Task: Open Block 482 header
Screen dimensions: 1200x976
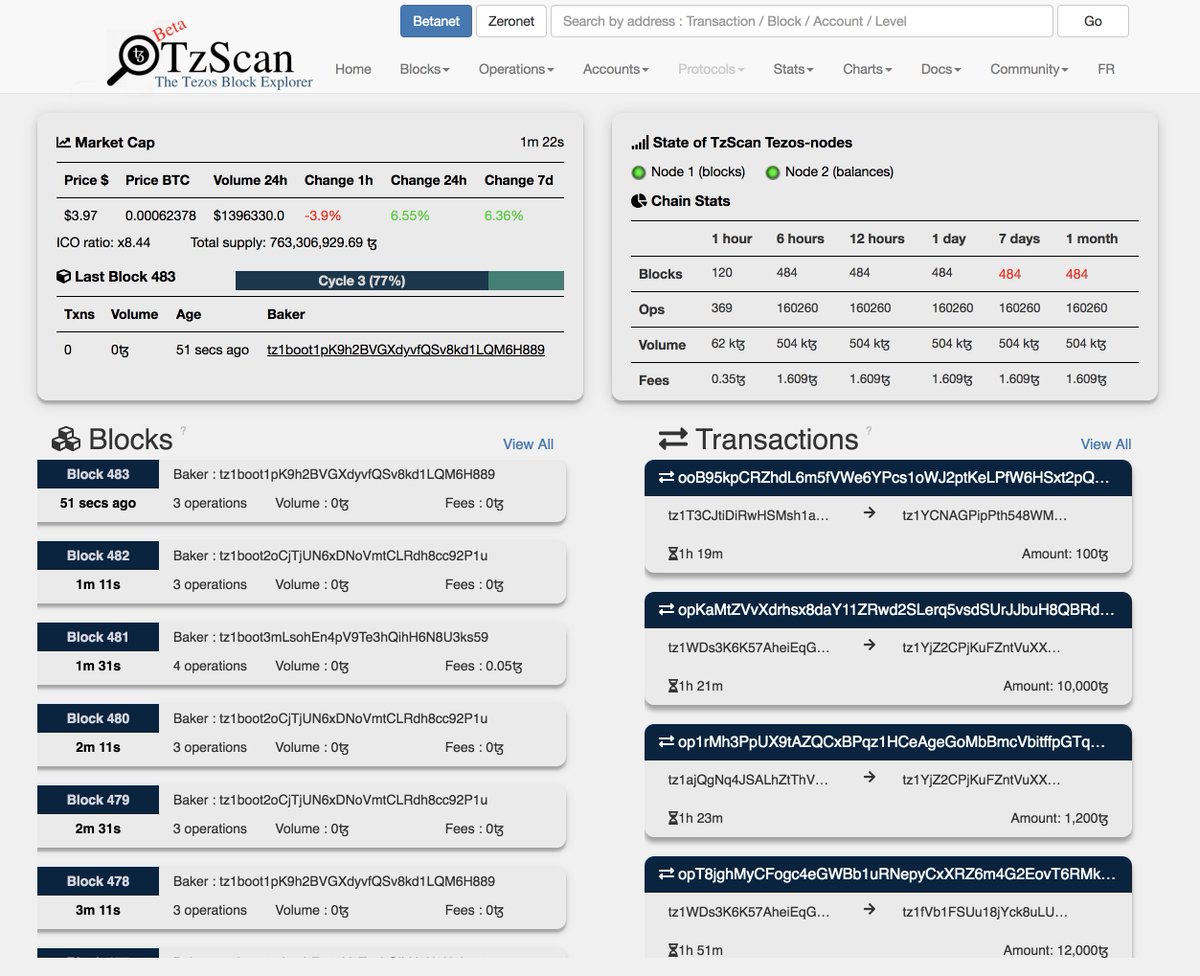Action: pos(98,556)
